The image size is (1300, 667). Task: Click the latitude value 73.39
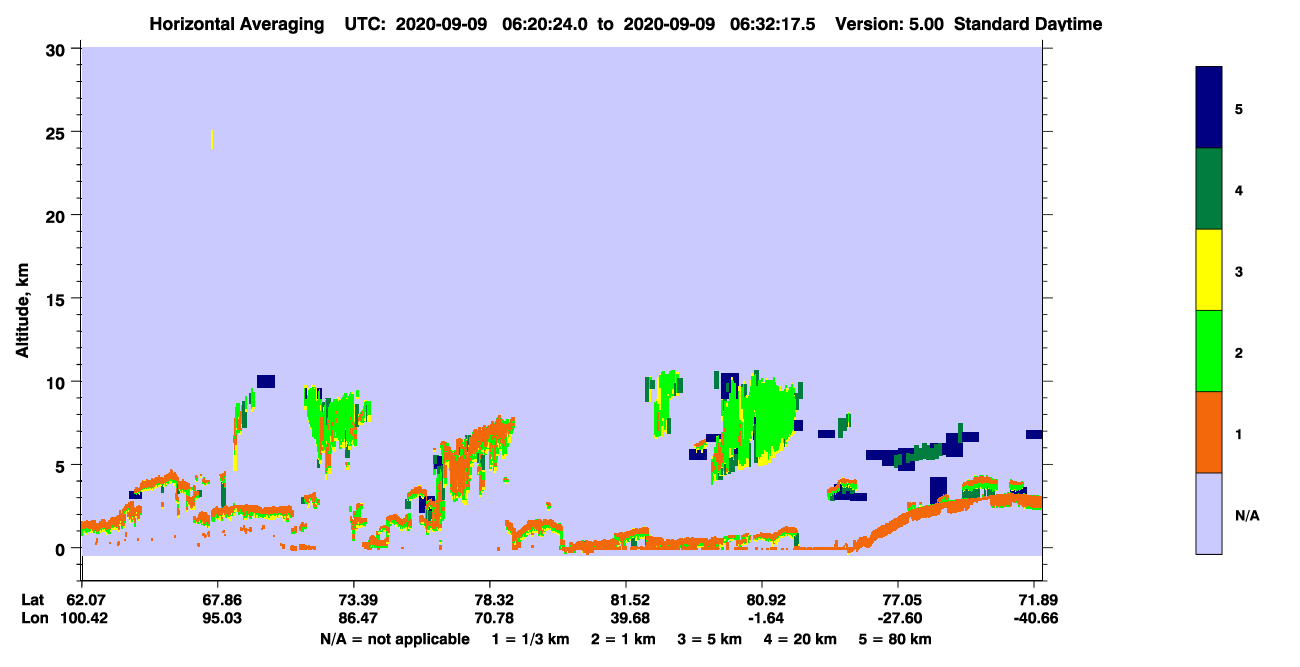tap(353, 600)
